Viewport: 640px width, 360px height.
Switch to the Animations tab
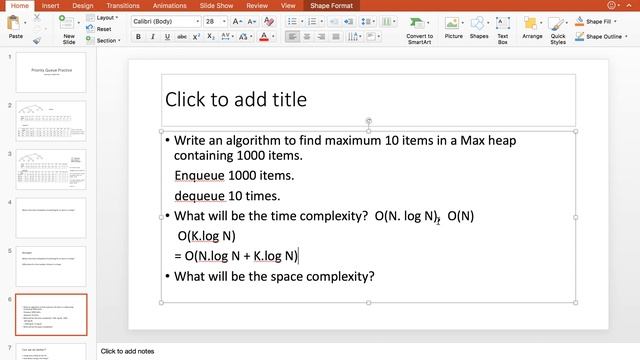click(x=169, y=6)
